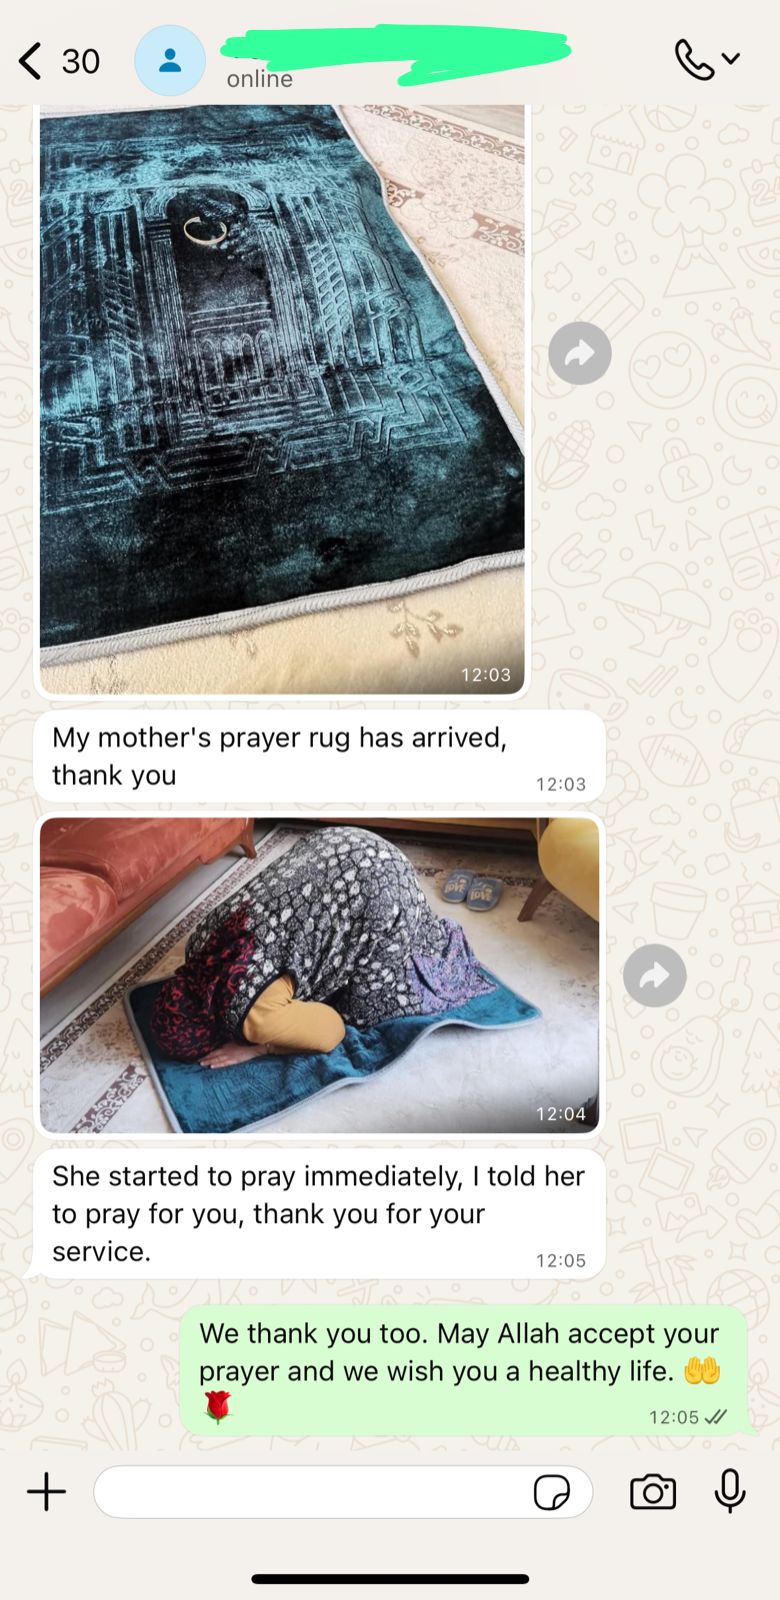Select the "My mother's prayer rug has arrived" message
This screenshot has height=1600, width=780.
tap(319, 756)
